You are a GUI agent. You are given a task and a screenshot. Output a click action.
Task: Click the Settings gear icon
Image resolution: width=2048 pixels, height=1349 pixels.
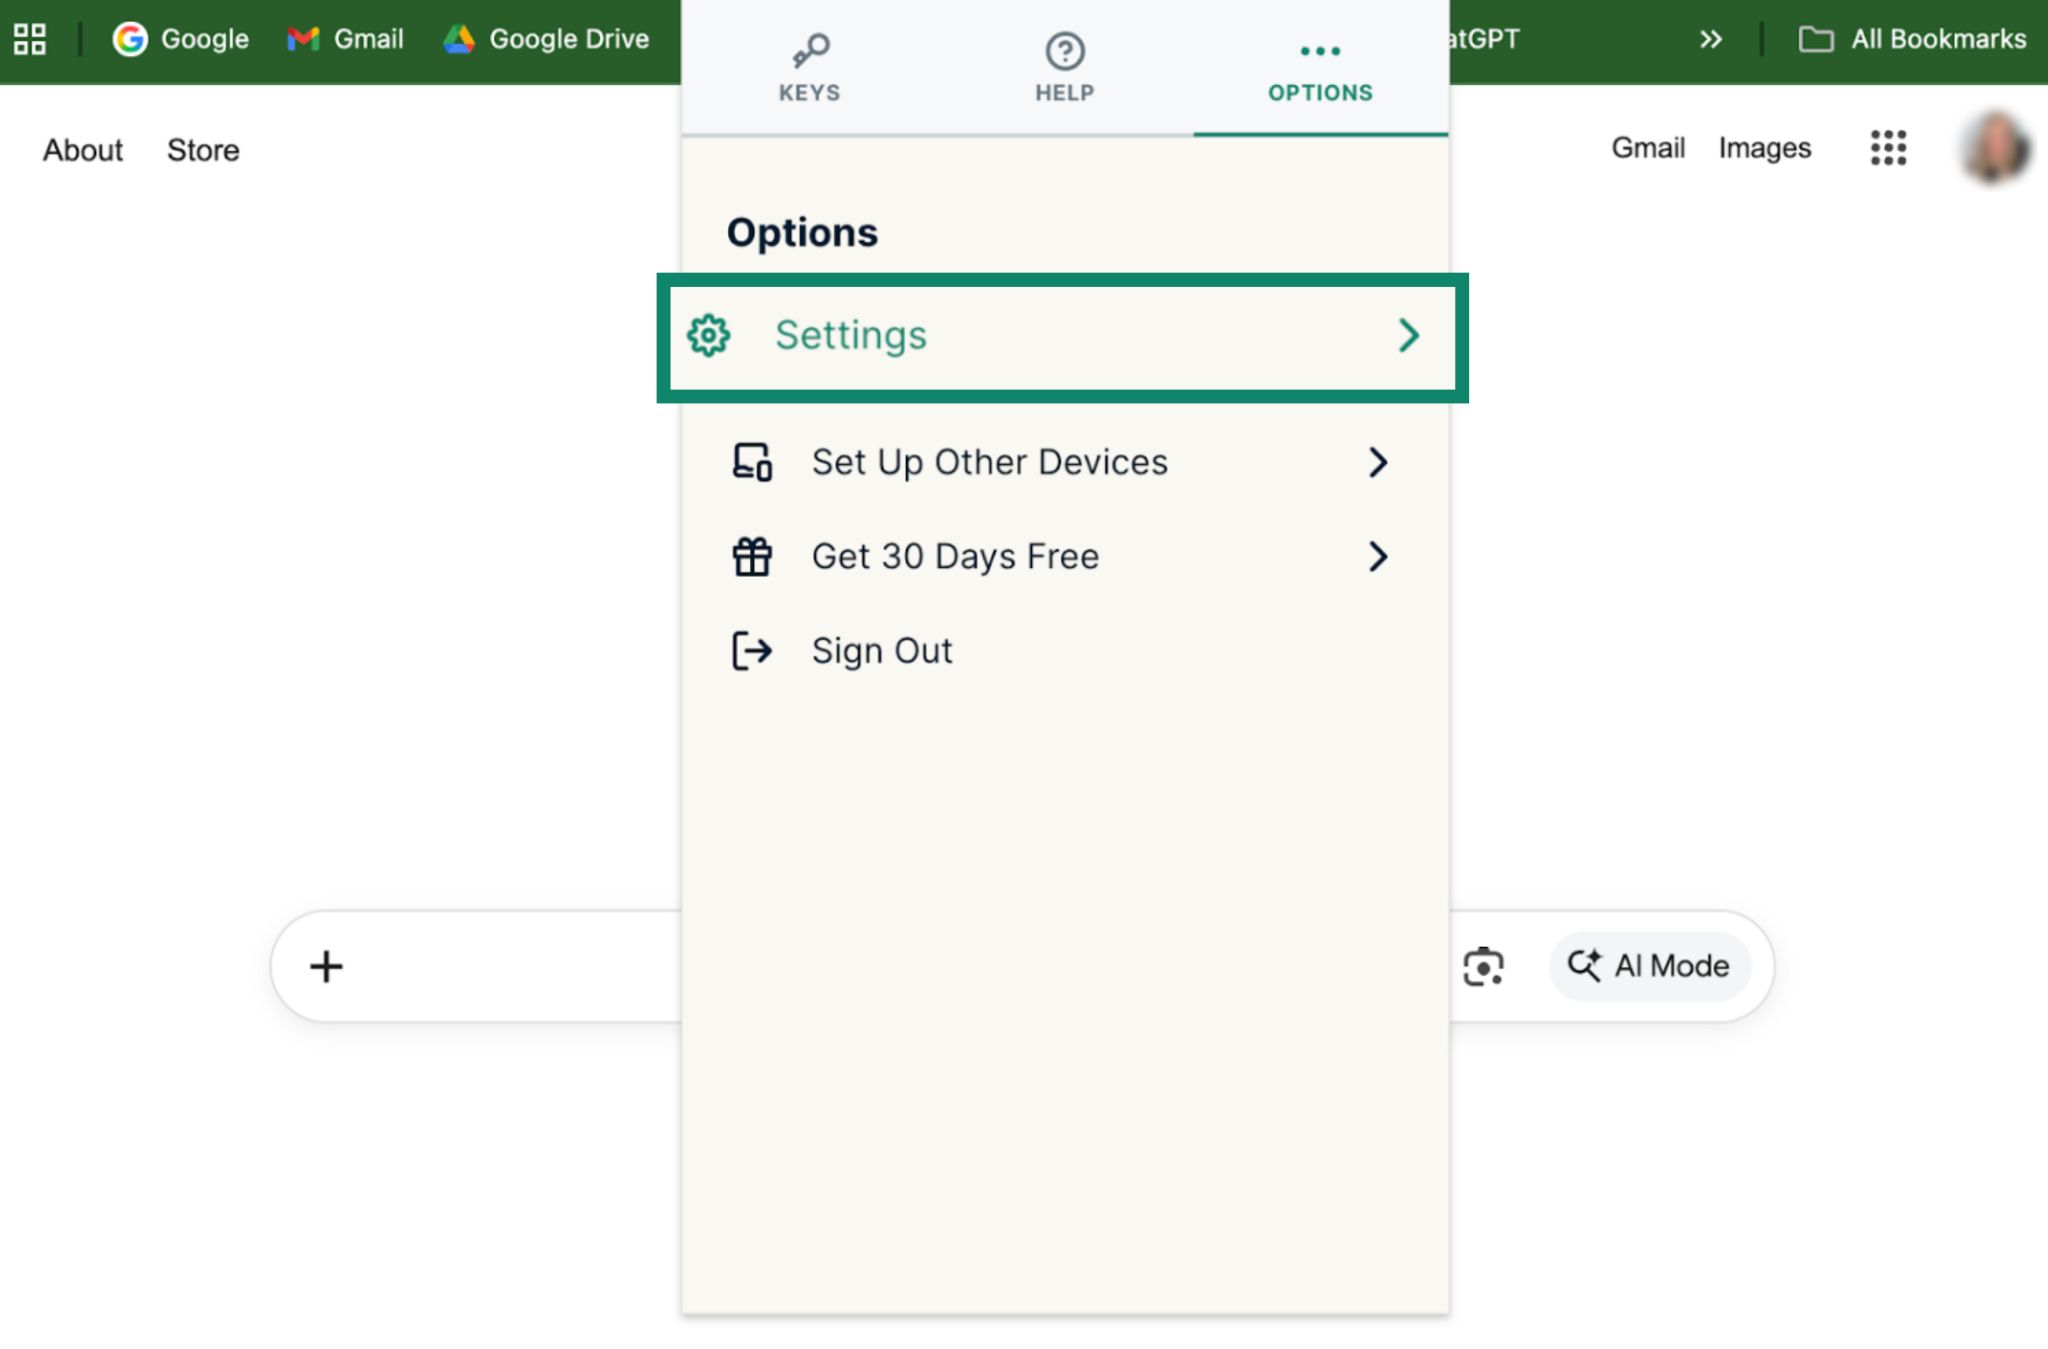(709, 336)
